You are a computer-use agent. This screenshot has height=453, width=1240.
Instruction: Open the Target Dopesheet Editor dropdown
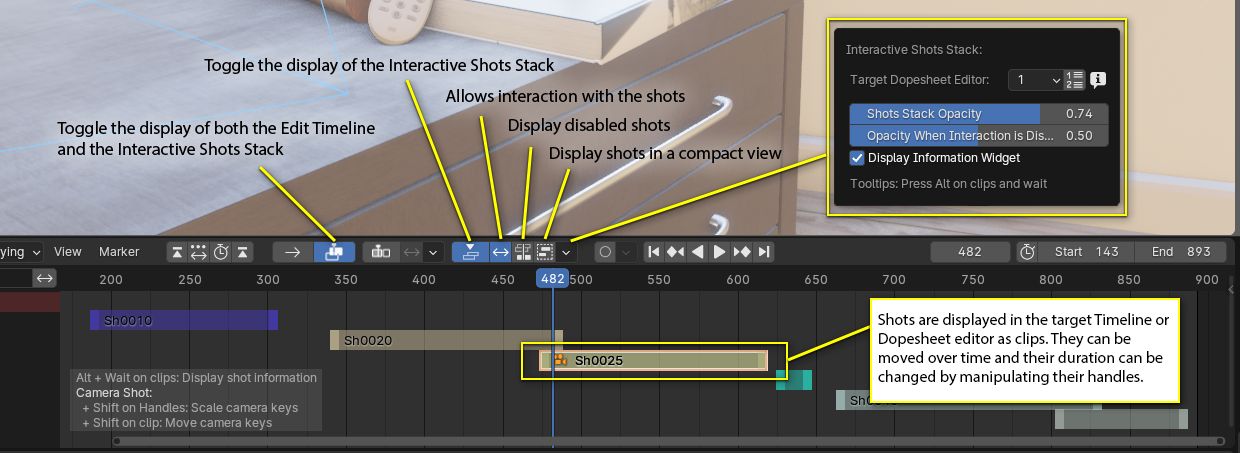tap(1035, 80)
